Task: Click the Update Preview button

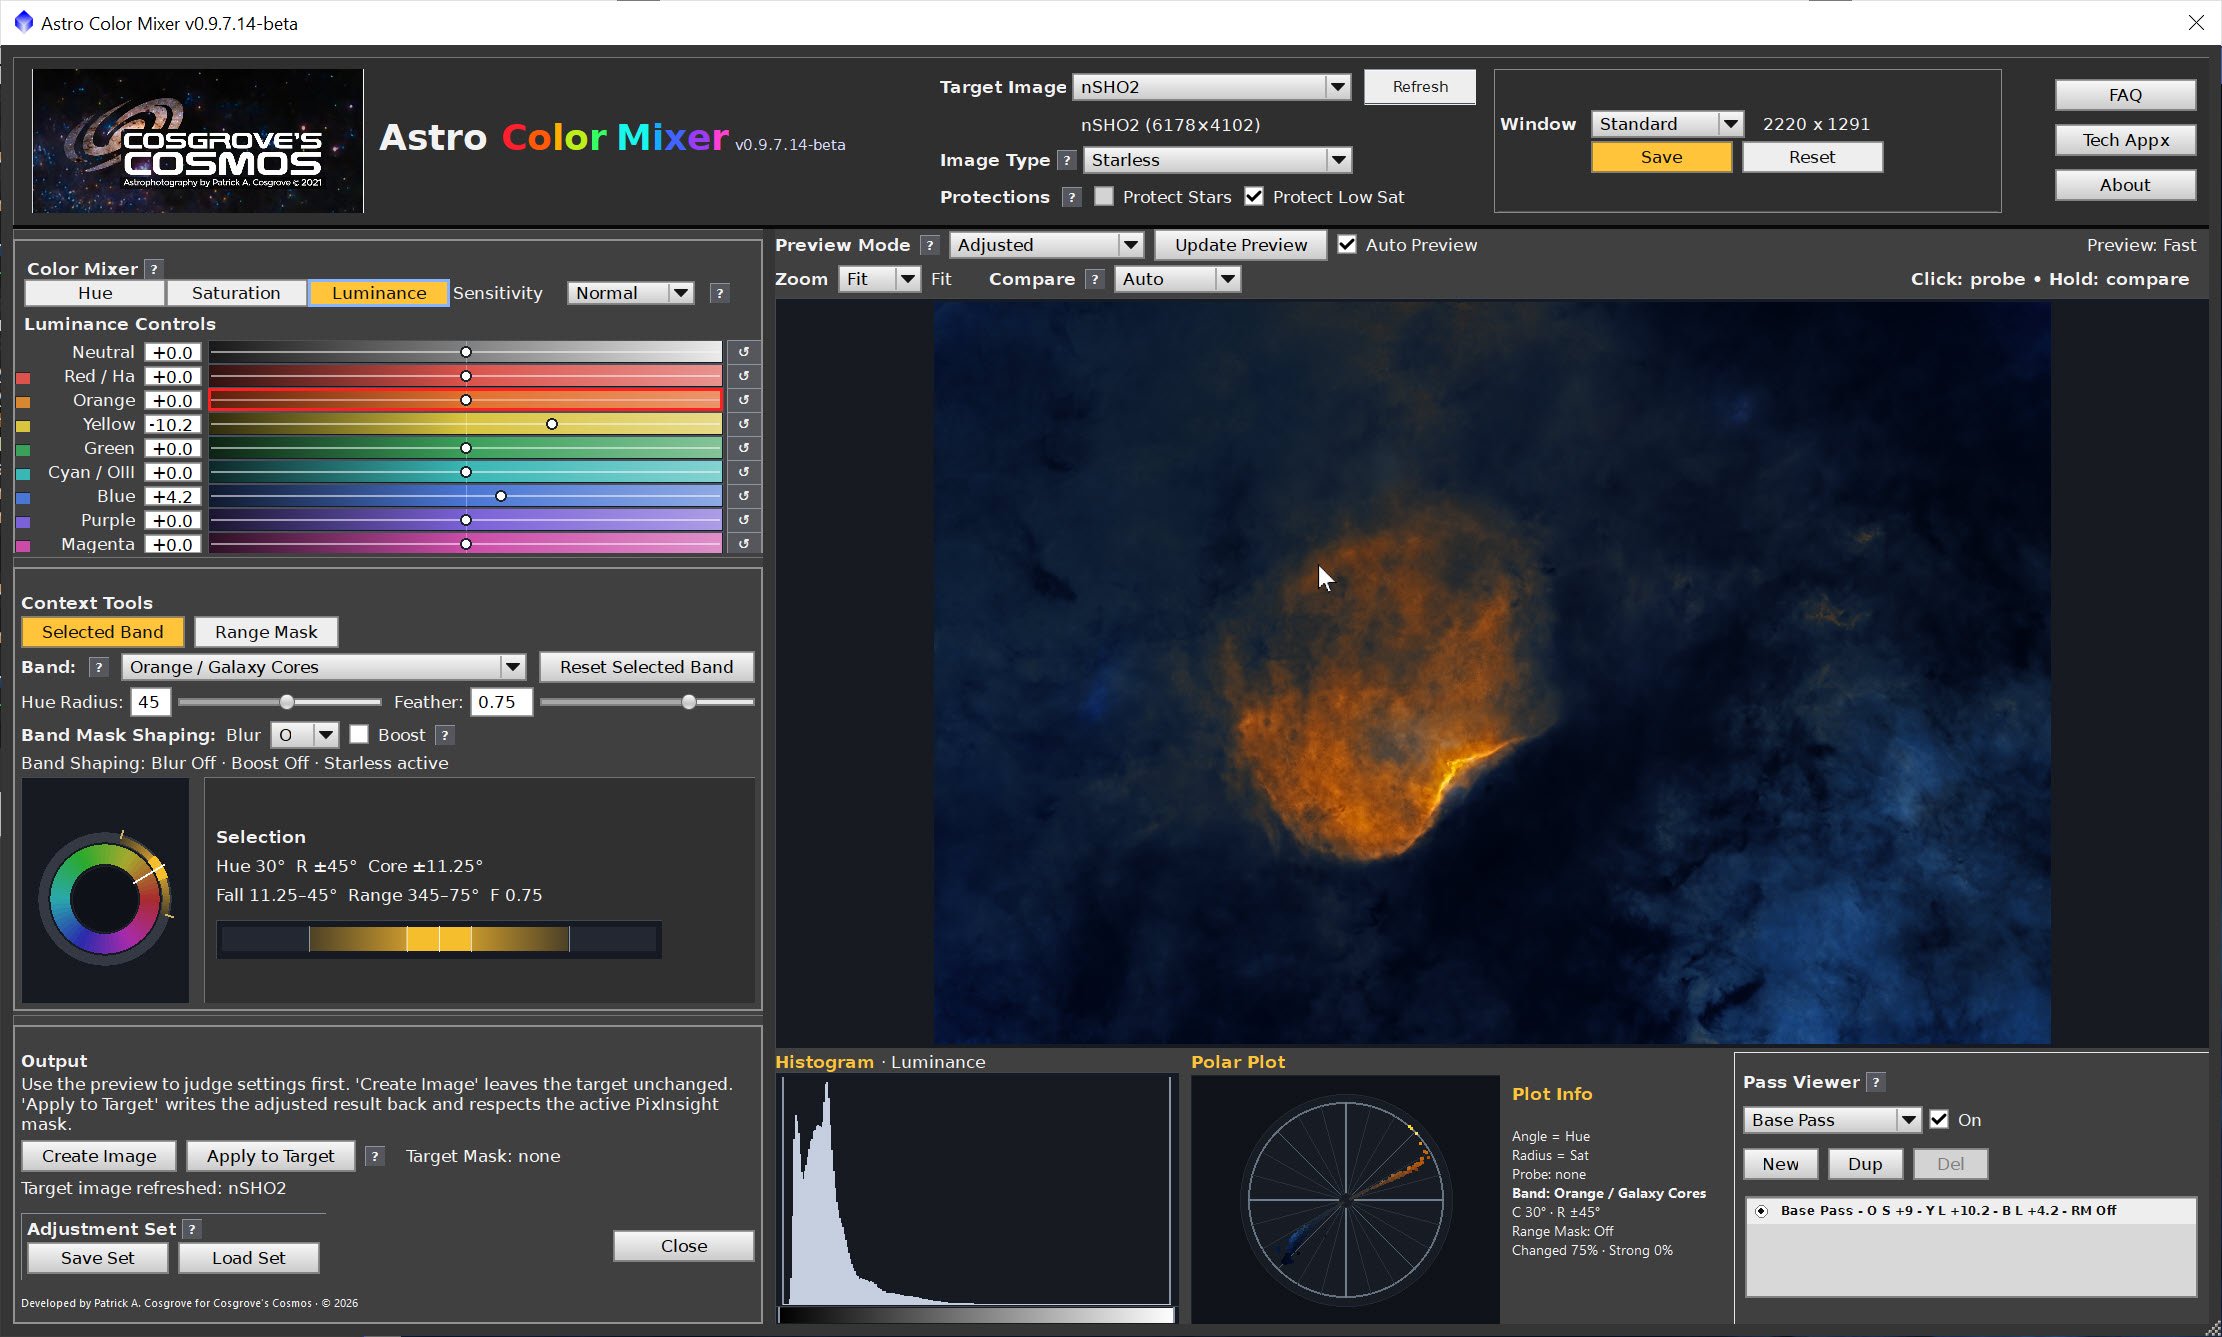Action: (1240, 245)
